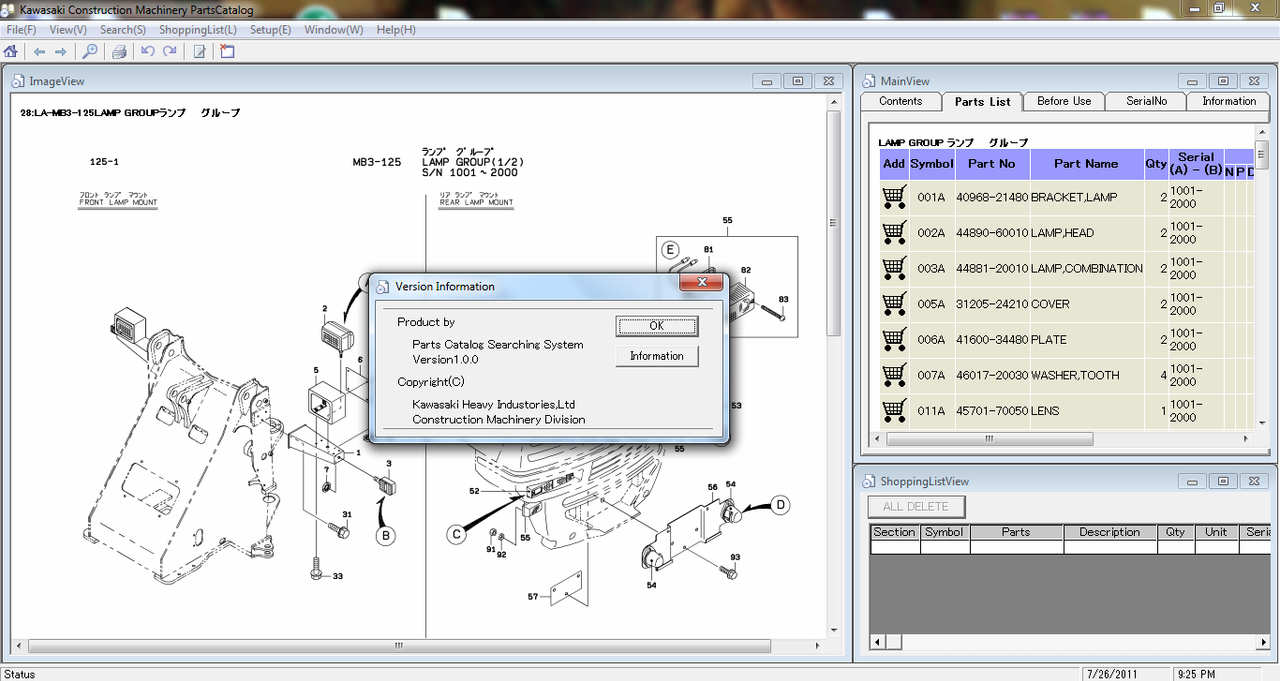
Task: Click part number 40968-21480
Action: click(x=992, y=197)
